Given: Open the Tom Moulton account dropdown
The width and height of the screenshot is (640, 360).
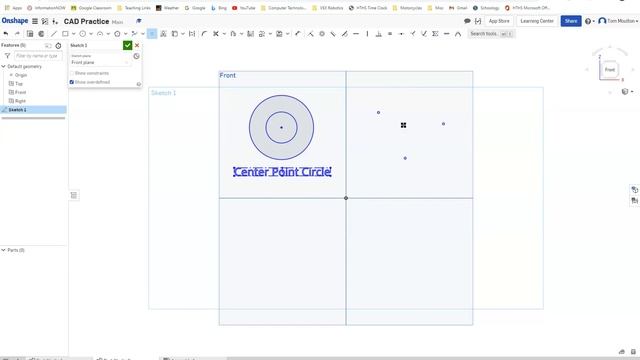Looking at the screenshot, I should pos(618,21).
